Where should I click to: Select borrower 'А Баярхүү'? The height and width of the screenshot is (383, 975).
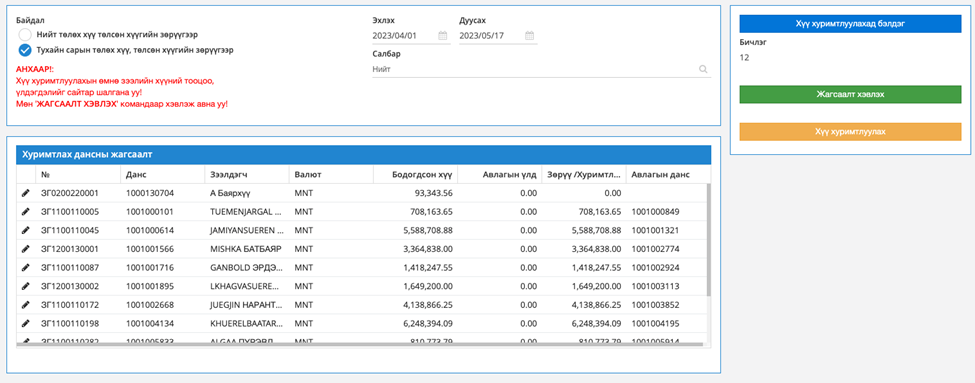(x=231, y=193)
